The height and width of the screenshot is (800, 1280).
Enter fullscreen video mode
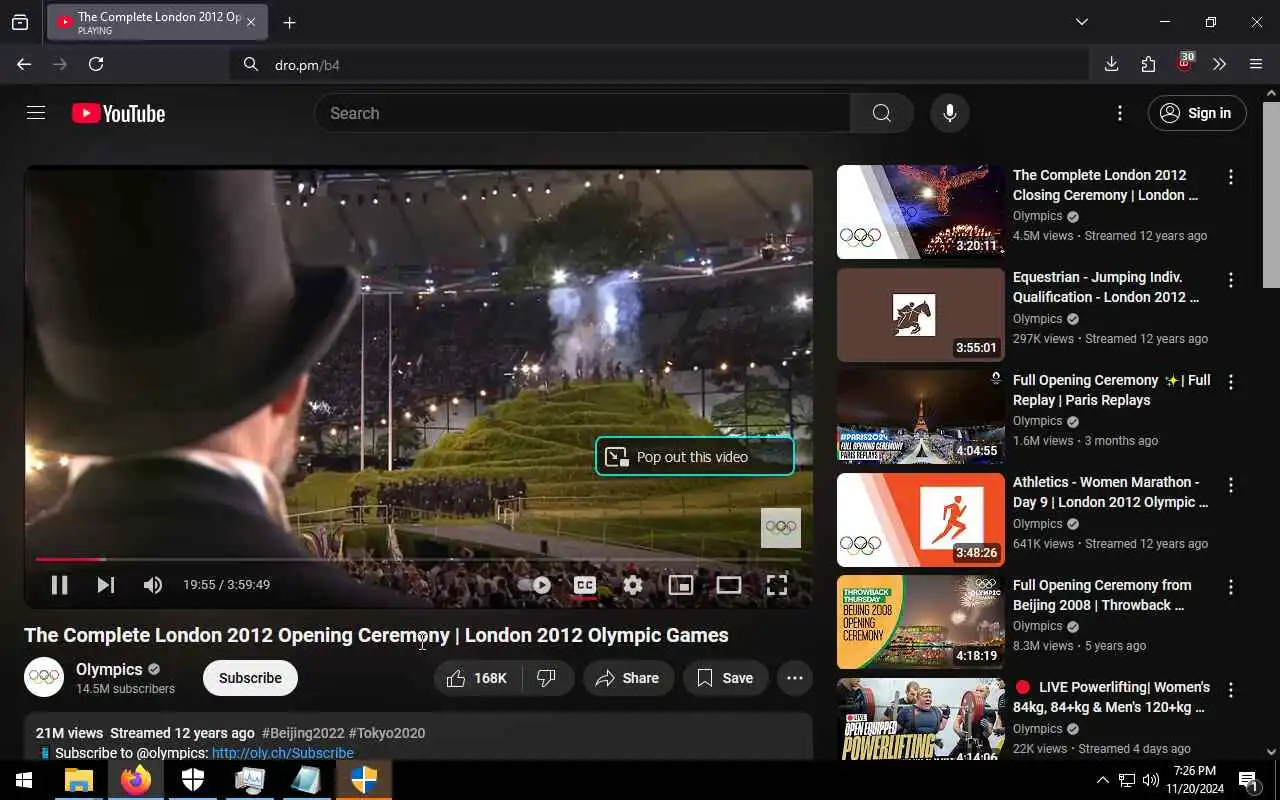coord(777,585)
